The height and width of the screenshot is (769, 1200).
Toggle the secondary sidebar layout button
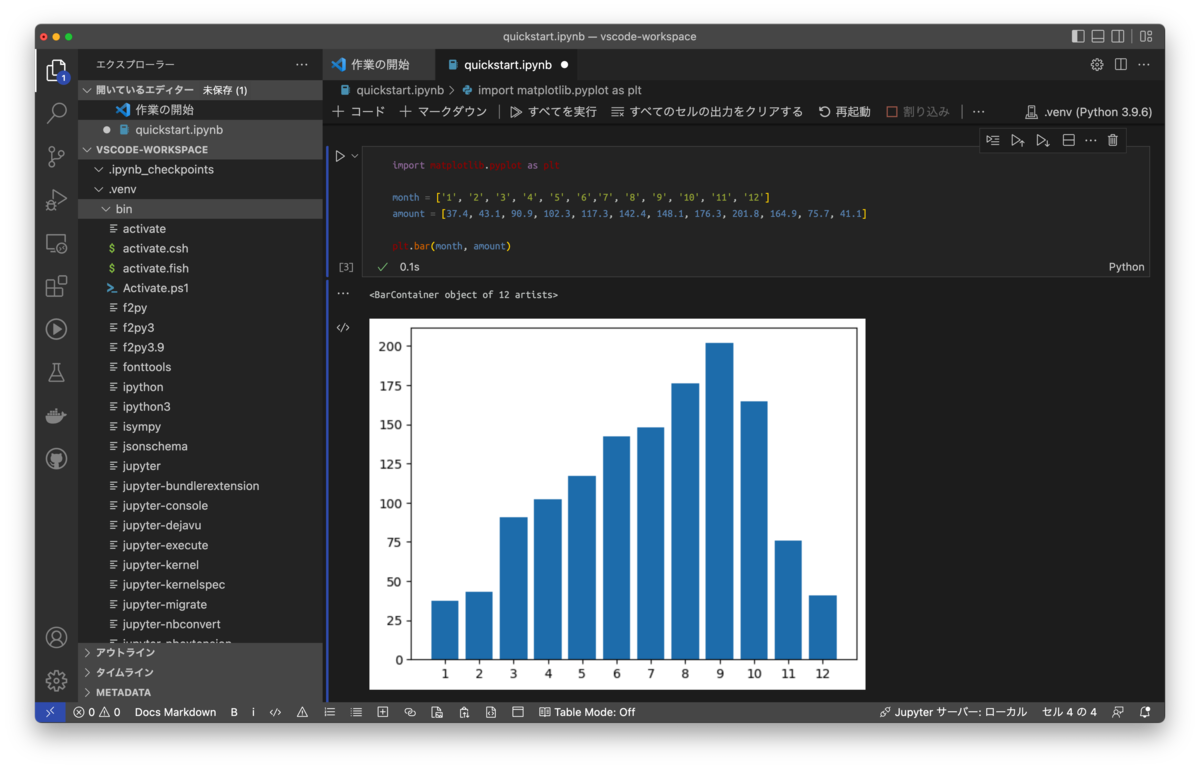(x=1118, y=36)
